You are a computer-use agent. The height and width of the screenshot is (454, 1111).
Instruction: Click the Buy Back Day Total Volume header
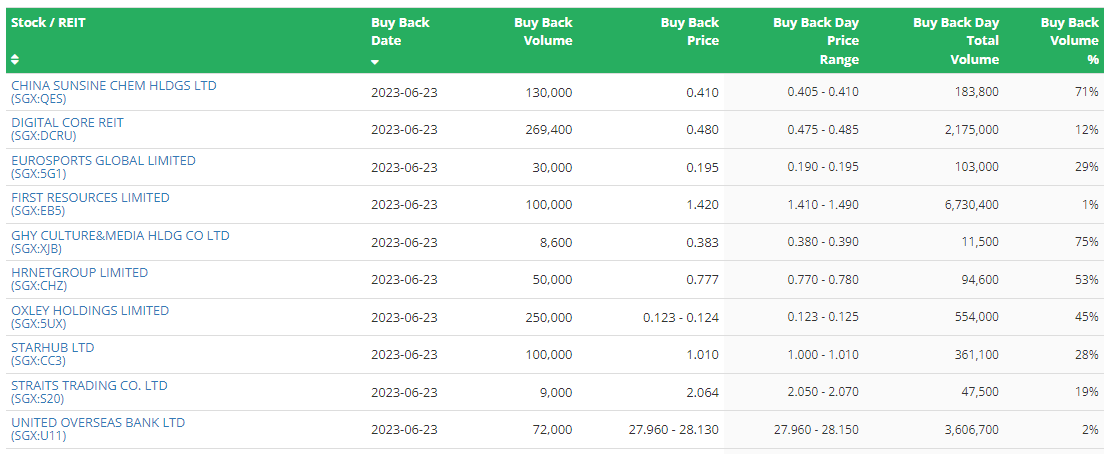point(956,41)
